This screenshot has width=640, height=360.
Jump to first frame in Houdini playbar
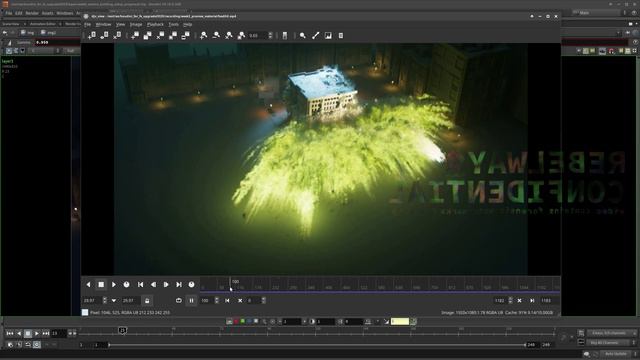click(x=10, y=333)
